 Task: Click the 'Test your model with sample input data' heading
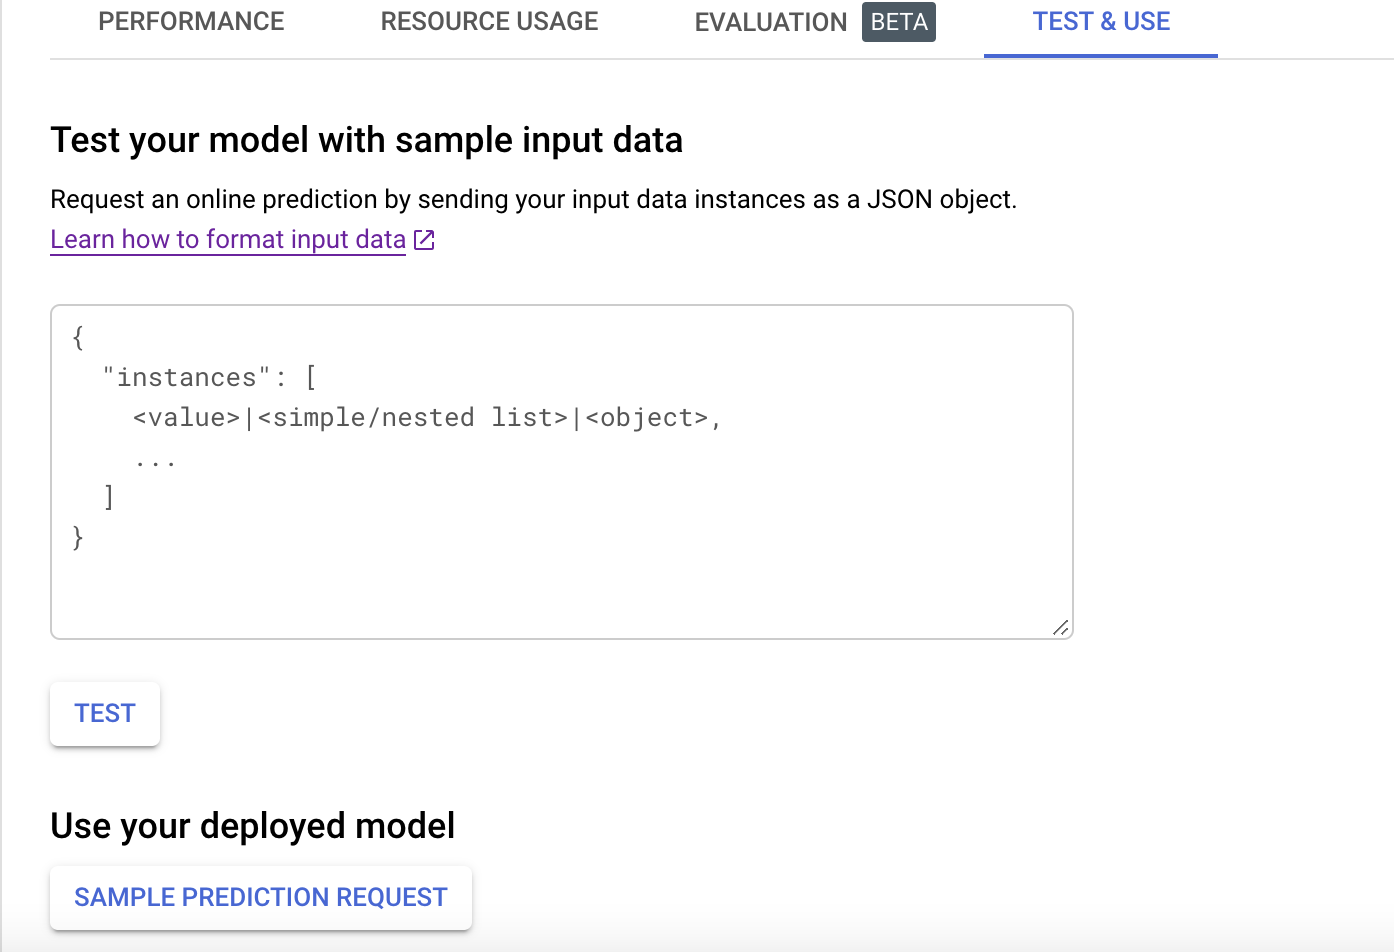(x=366, y=140)
